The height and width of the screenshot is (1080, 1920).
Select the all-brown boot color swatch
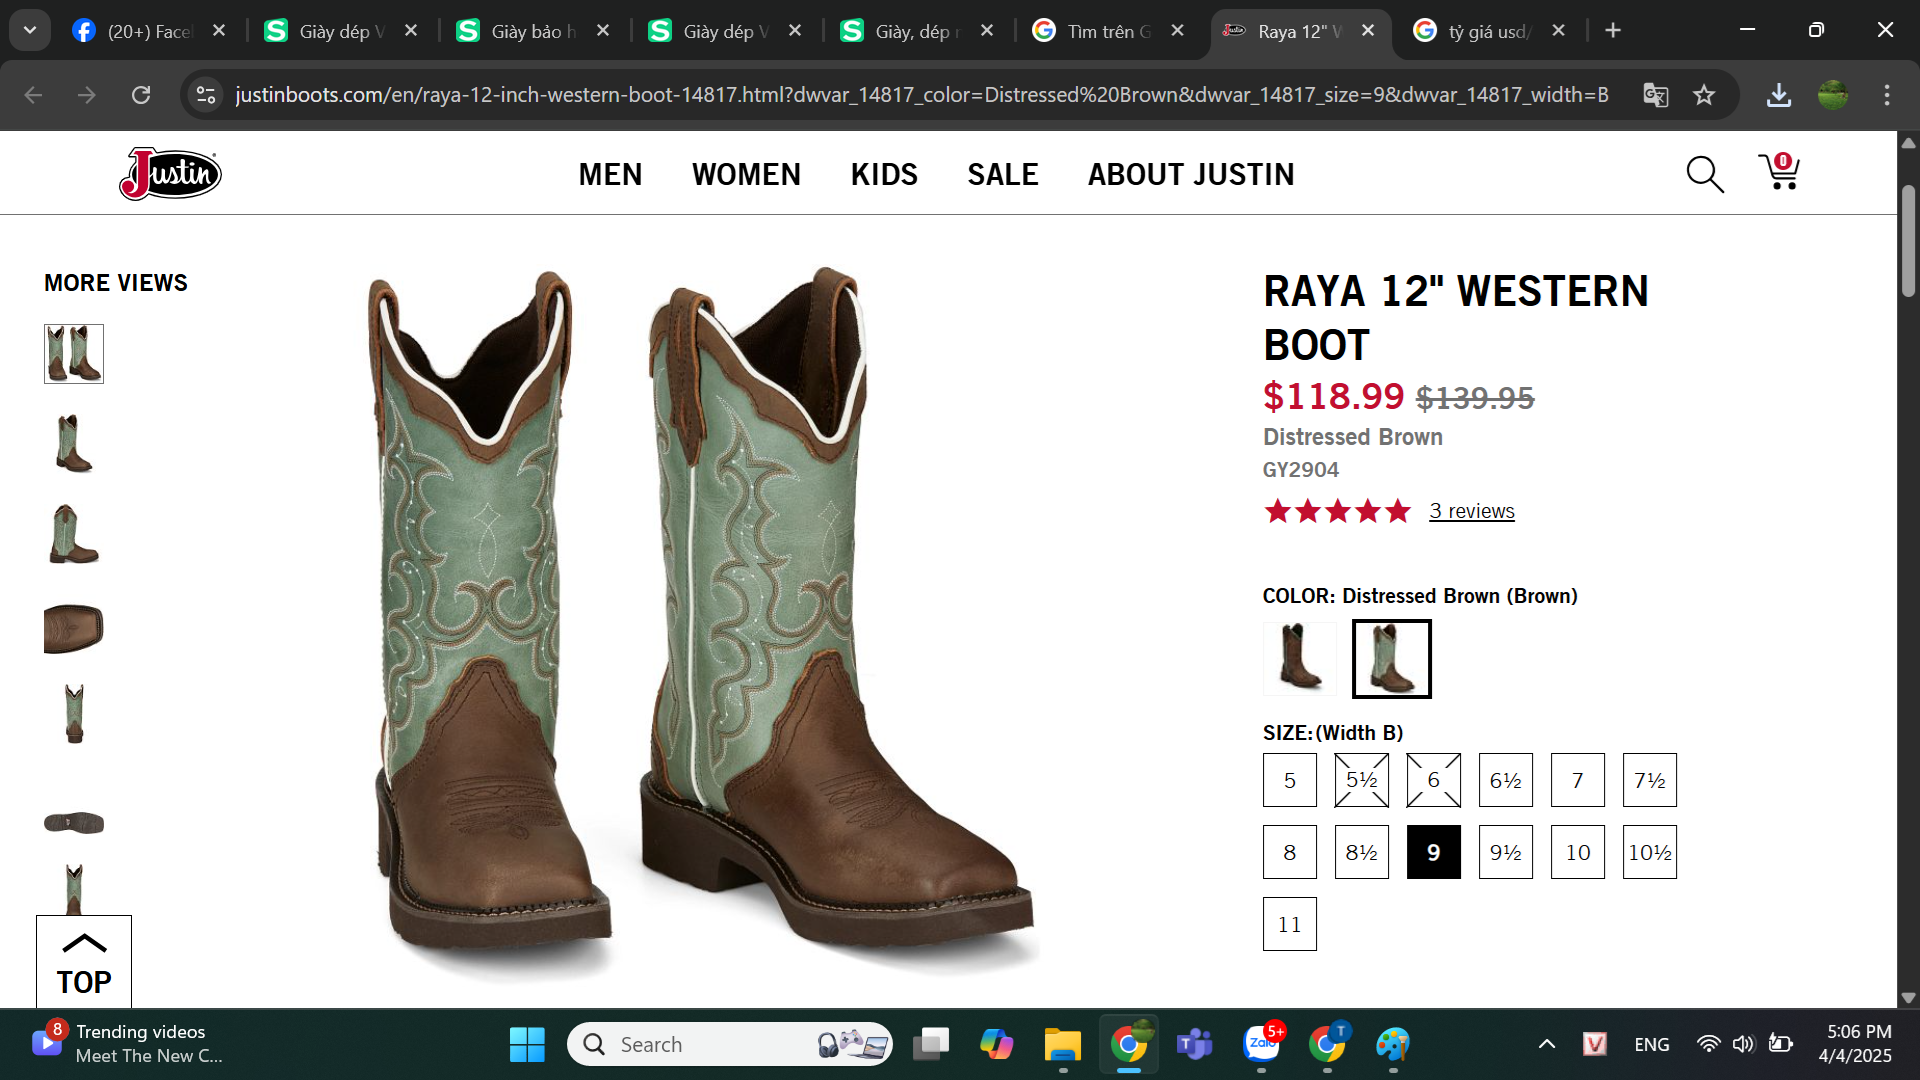pyautogui.click(x=1299, y=658)
